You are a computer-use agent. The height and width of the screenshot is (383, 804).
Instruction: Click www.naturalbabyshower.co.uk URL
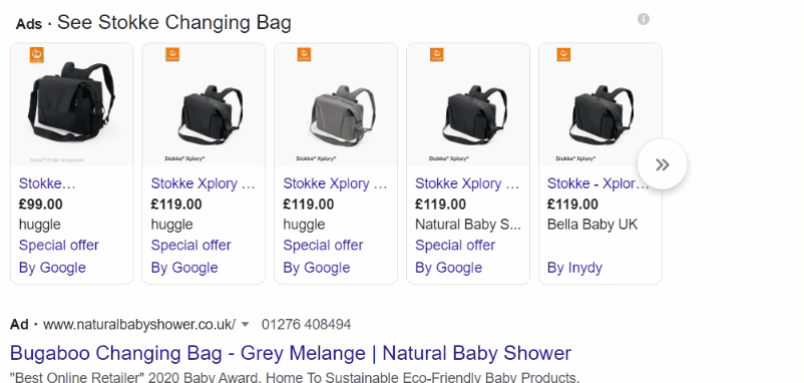click(139, 325)
